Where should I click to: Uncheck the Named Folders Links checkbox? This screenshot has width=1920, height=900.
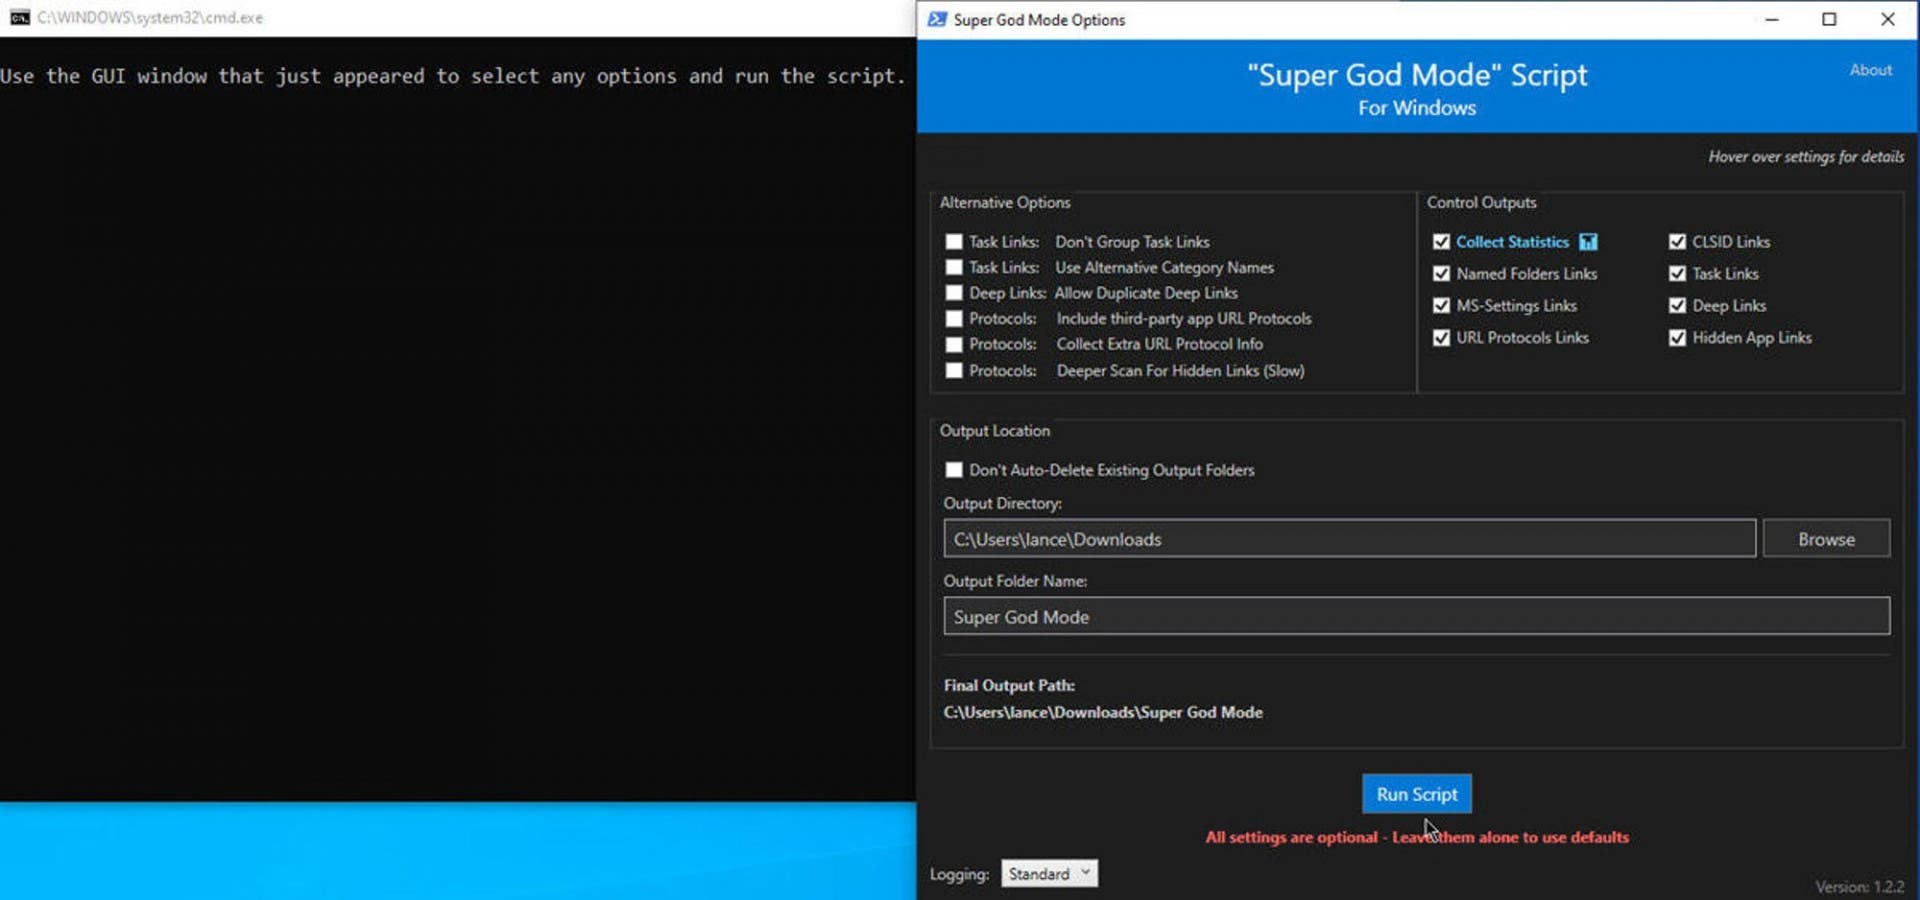(1441, 274)
